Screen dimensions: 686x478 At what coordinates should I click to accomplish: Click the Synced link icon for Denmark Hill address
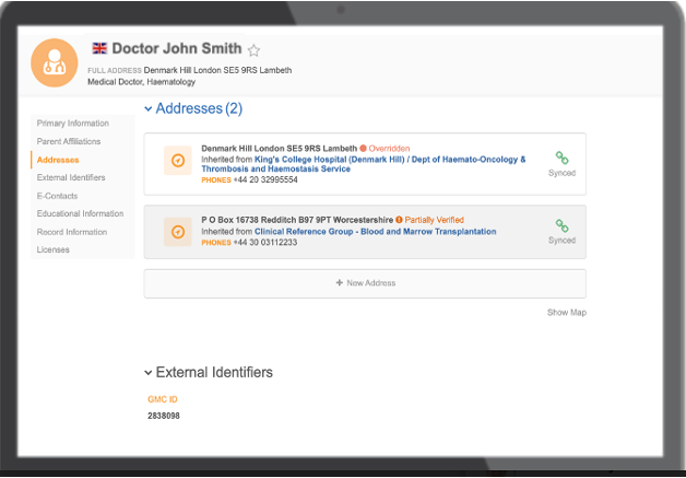[562, 158]
